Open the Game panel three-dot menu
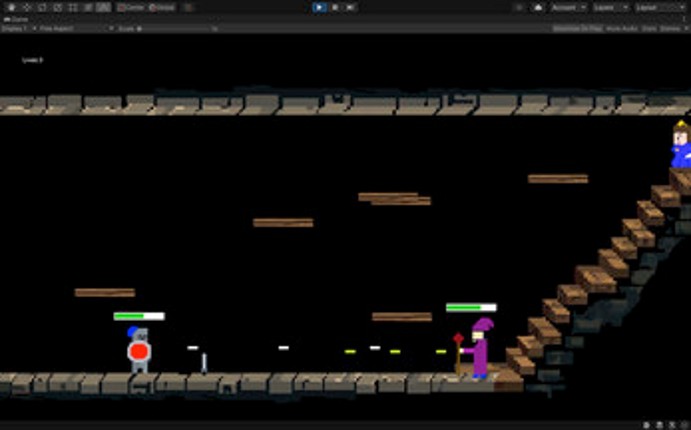 [x=685, y=19]
